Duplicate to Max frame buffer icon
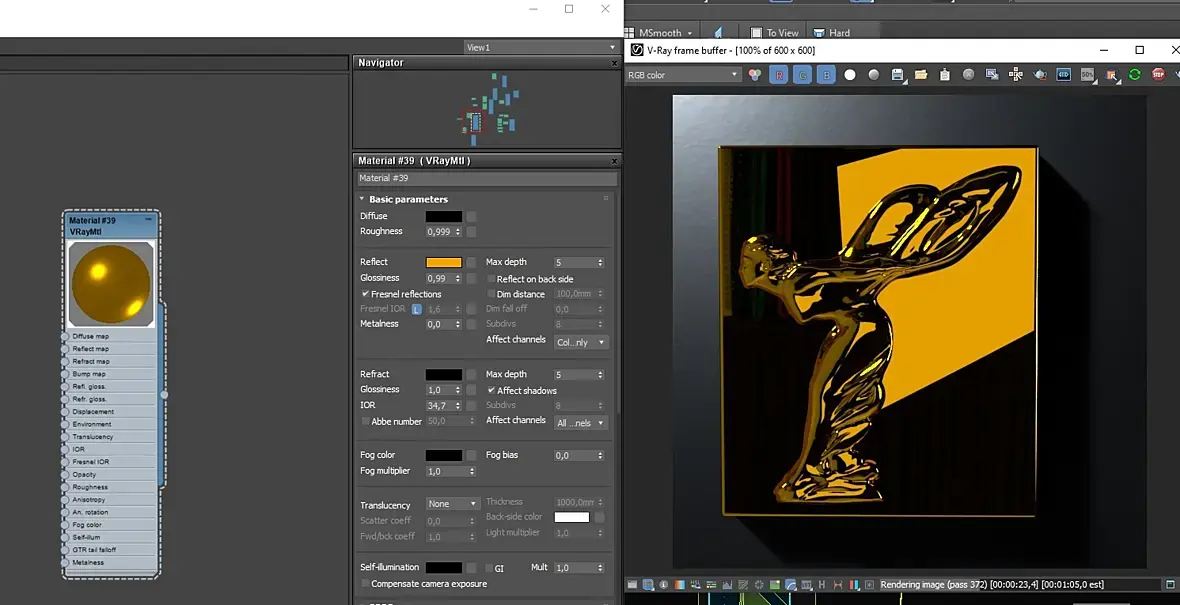Viewport: 1180px width, 605px height. [992, 74]
